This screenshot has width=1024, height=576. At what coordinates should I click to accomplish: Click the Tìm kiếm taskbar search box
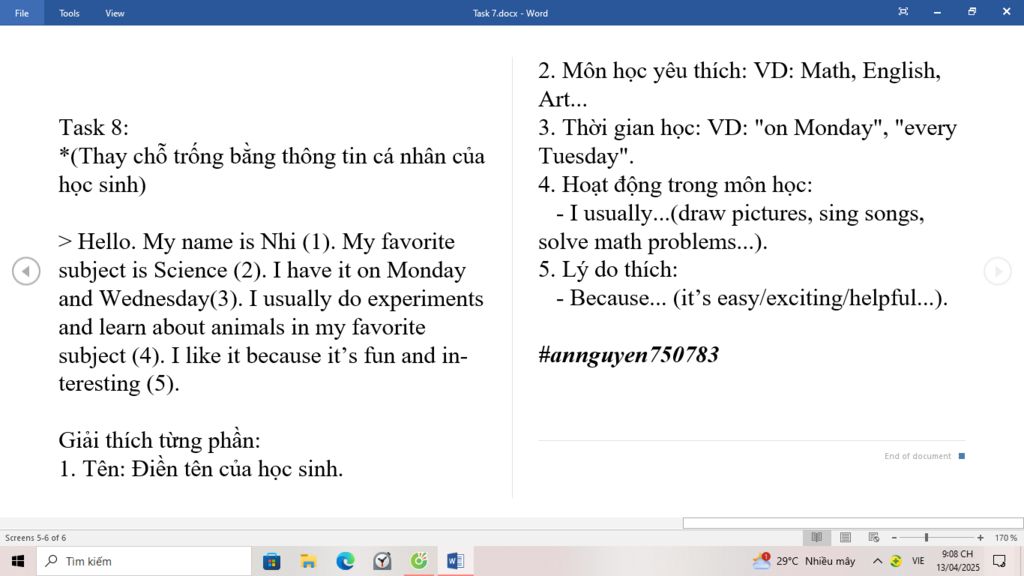[x=144, y=561]
